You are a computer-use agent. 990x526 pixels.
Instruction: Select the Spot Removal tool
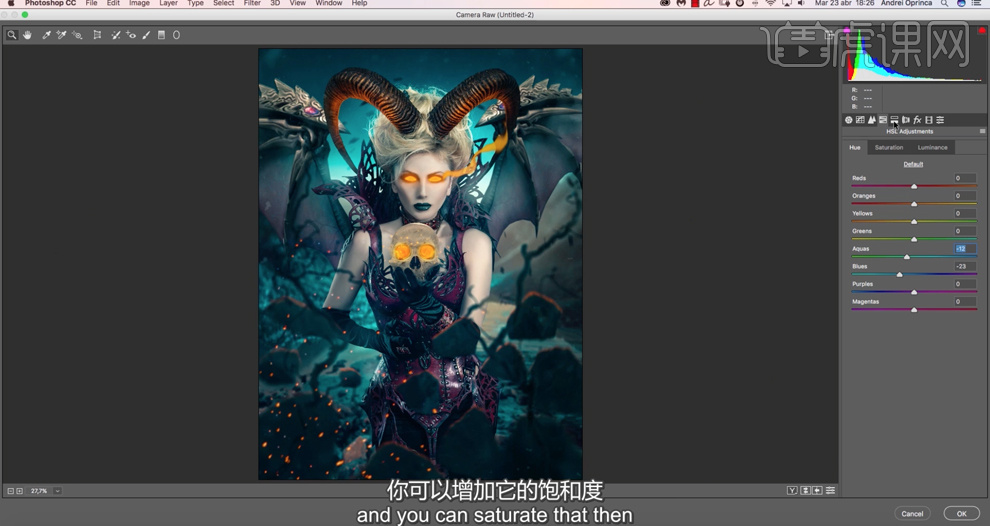click(116, 35)
